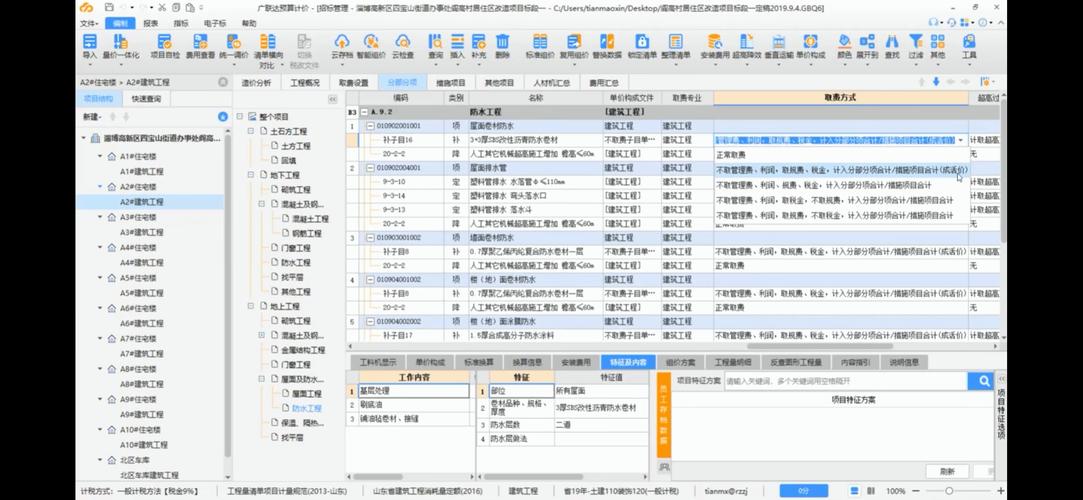Image resolution: width=1083 pixels, height=500 pixels.
Task: Open the 工程量明细 bottom tab
Action: (x=734, y=362)
